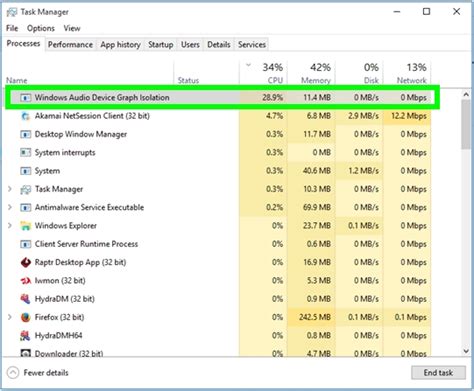Open the File menu
The image size is (474, 391).
[12, 28]
